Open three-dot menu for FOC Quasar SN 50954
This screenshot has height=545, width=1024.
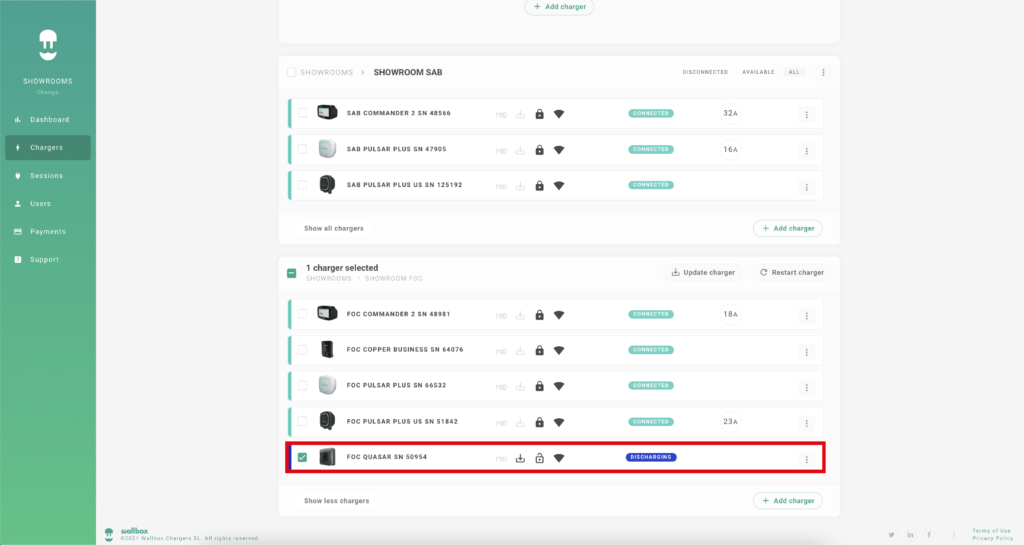807,459
